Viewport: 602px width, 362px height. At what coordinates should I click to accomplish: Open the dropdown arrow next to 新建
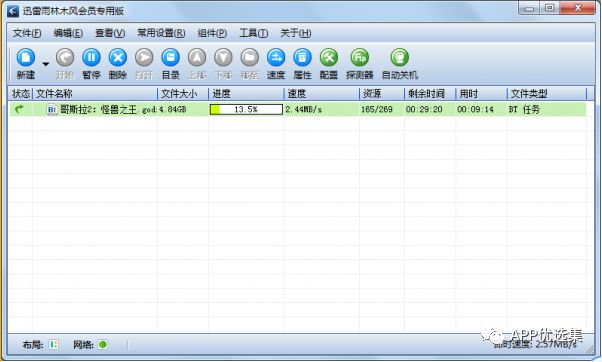46,64
